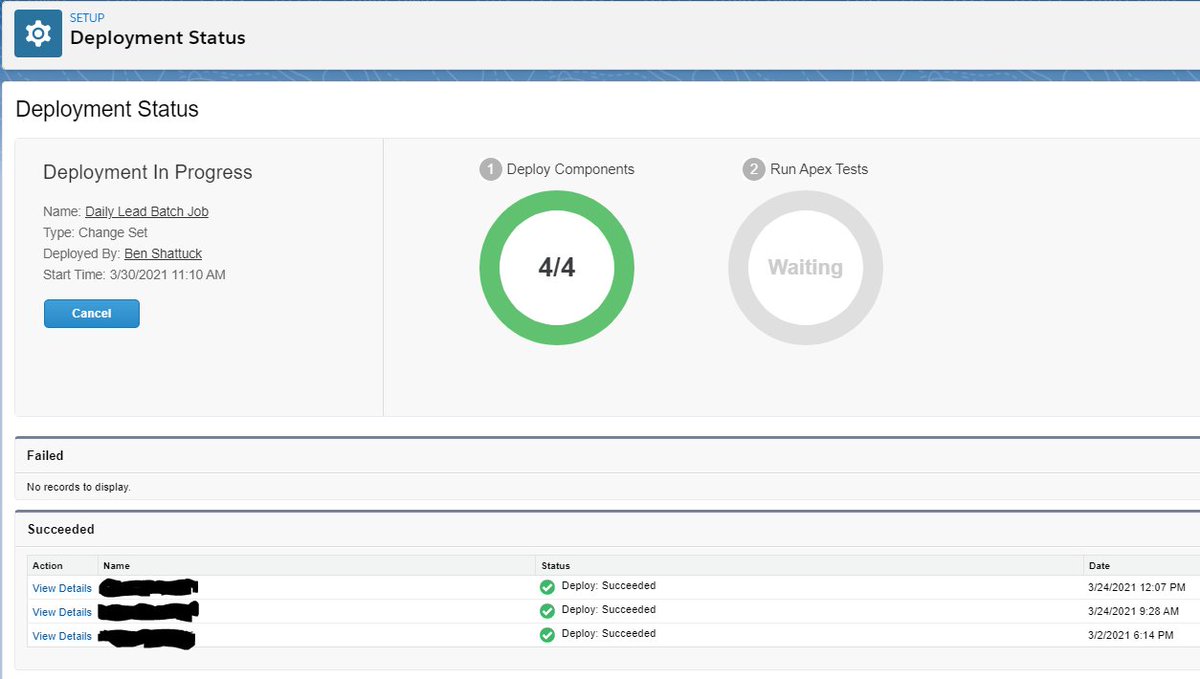Click the step 2 Run Apex Tests badge
Image resolution: width=1200 pixels, height=679 pixels.
pyautogui.click(x=753, y=169)
